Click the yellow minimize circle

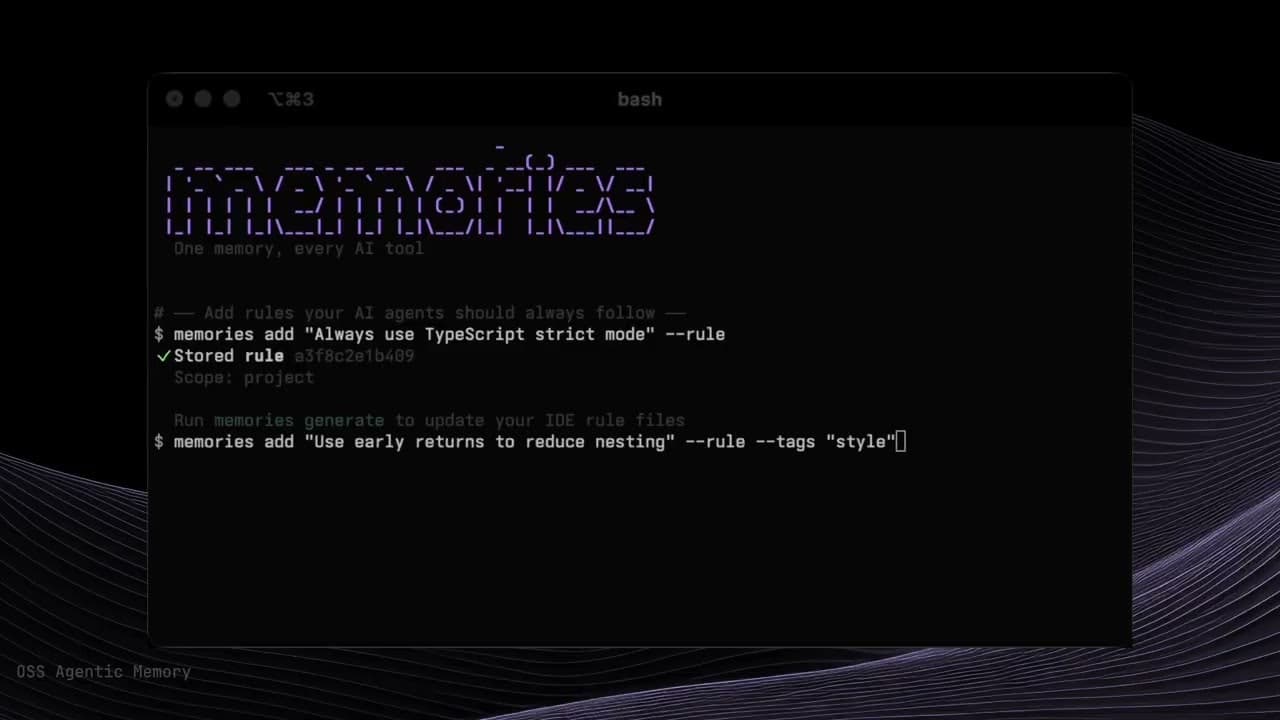coord(202,99)
